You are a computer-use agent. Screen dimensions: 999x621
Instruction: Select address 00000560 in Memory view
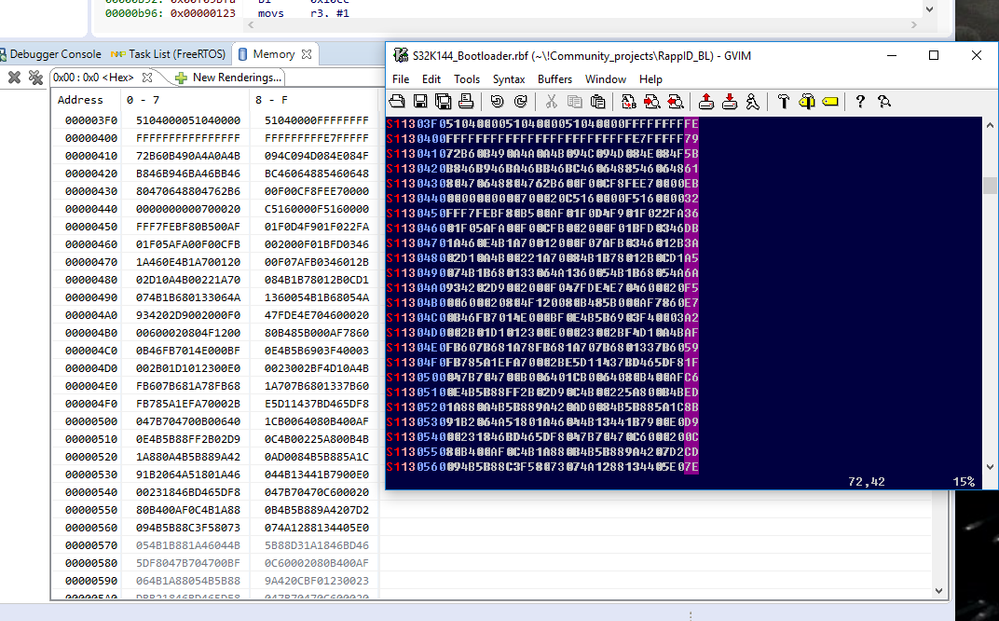(89, 527)
